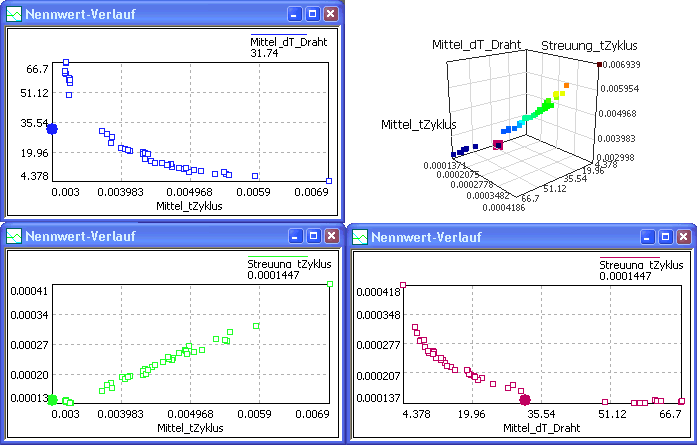The width and height of the screenshot is (697, 445).
Task: Click the magenta plot window's title bar icon
Action: coord(360,237)
